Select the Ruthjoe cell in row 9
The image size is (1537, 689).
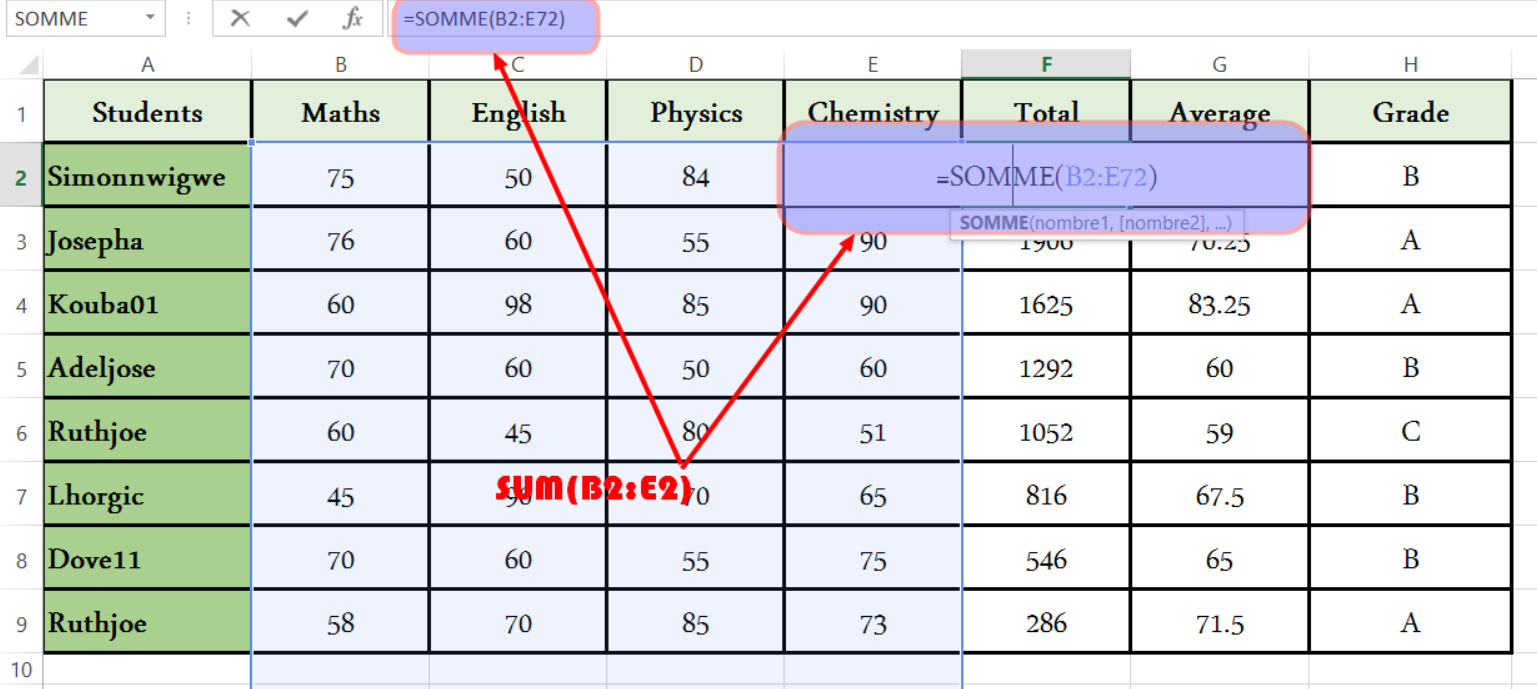[x=147, y=623]
